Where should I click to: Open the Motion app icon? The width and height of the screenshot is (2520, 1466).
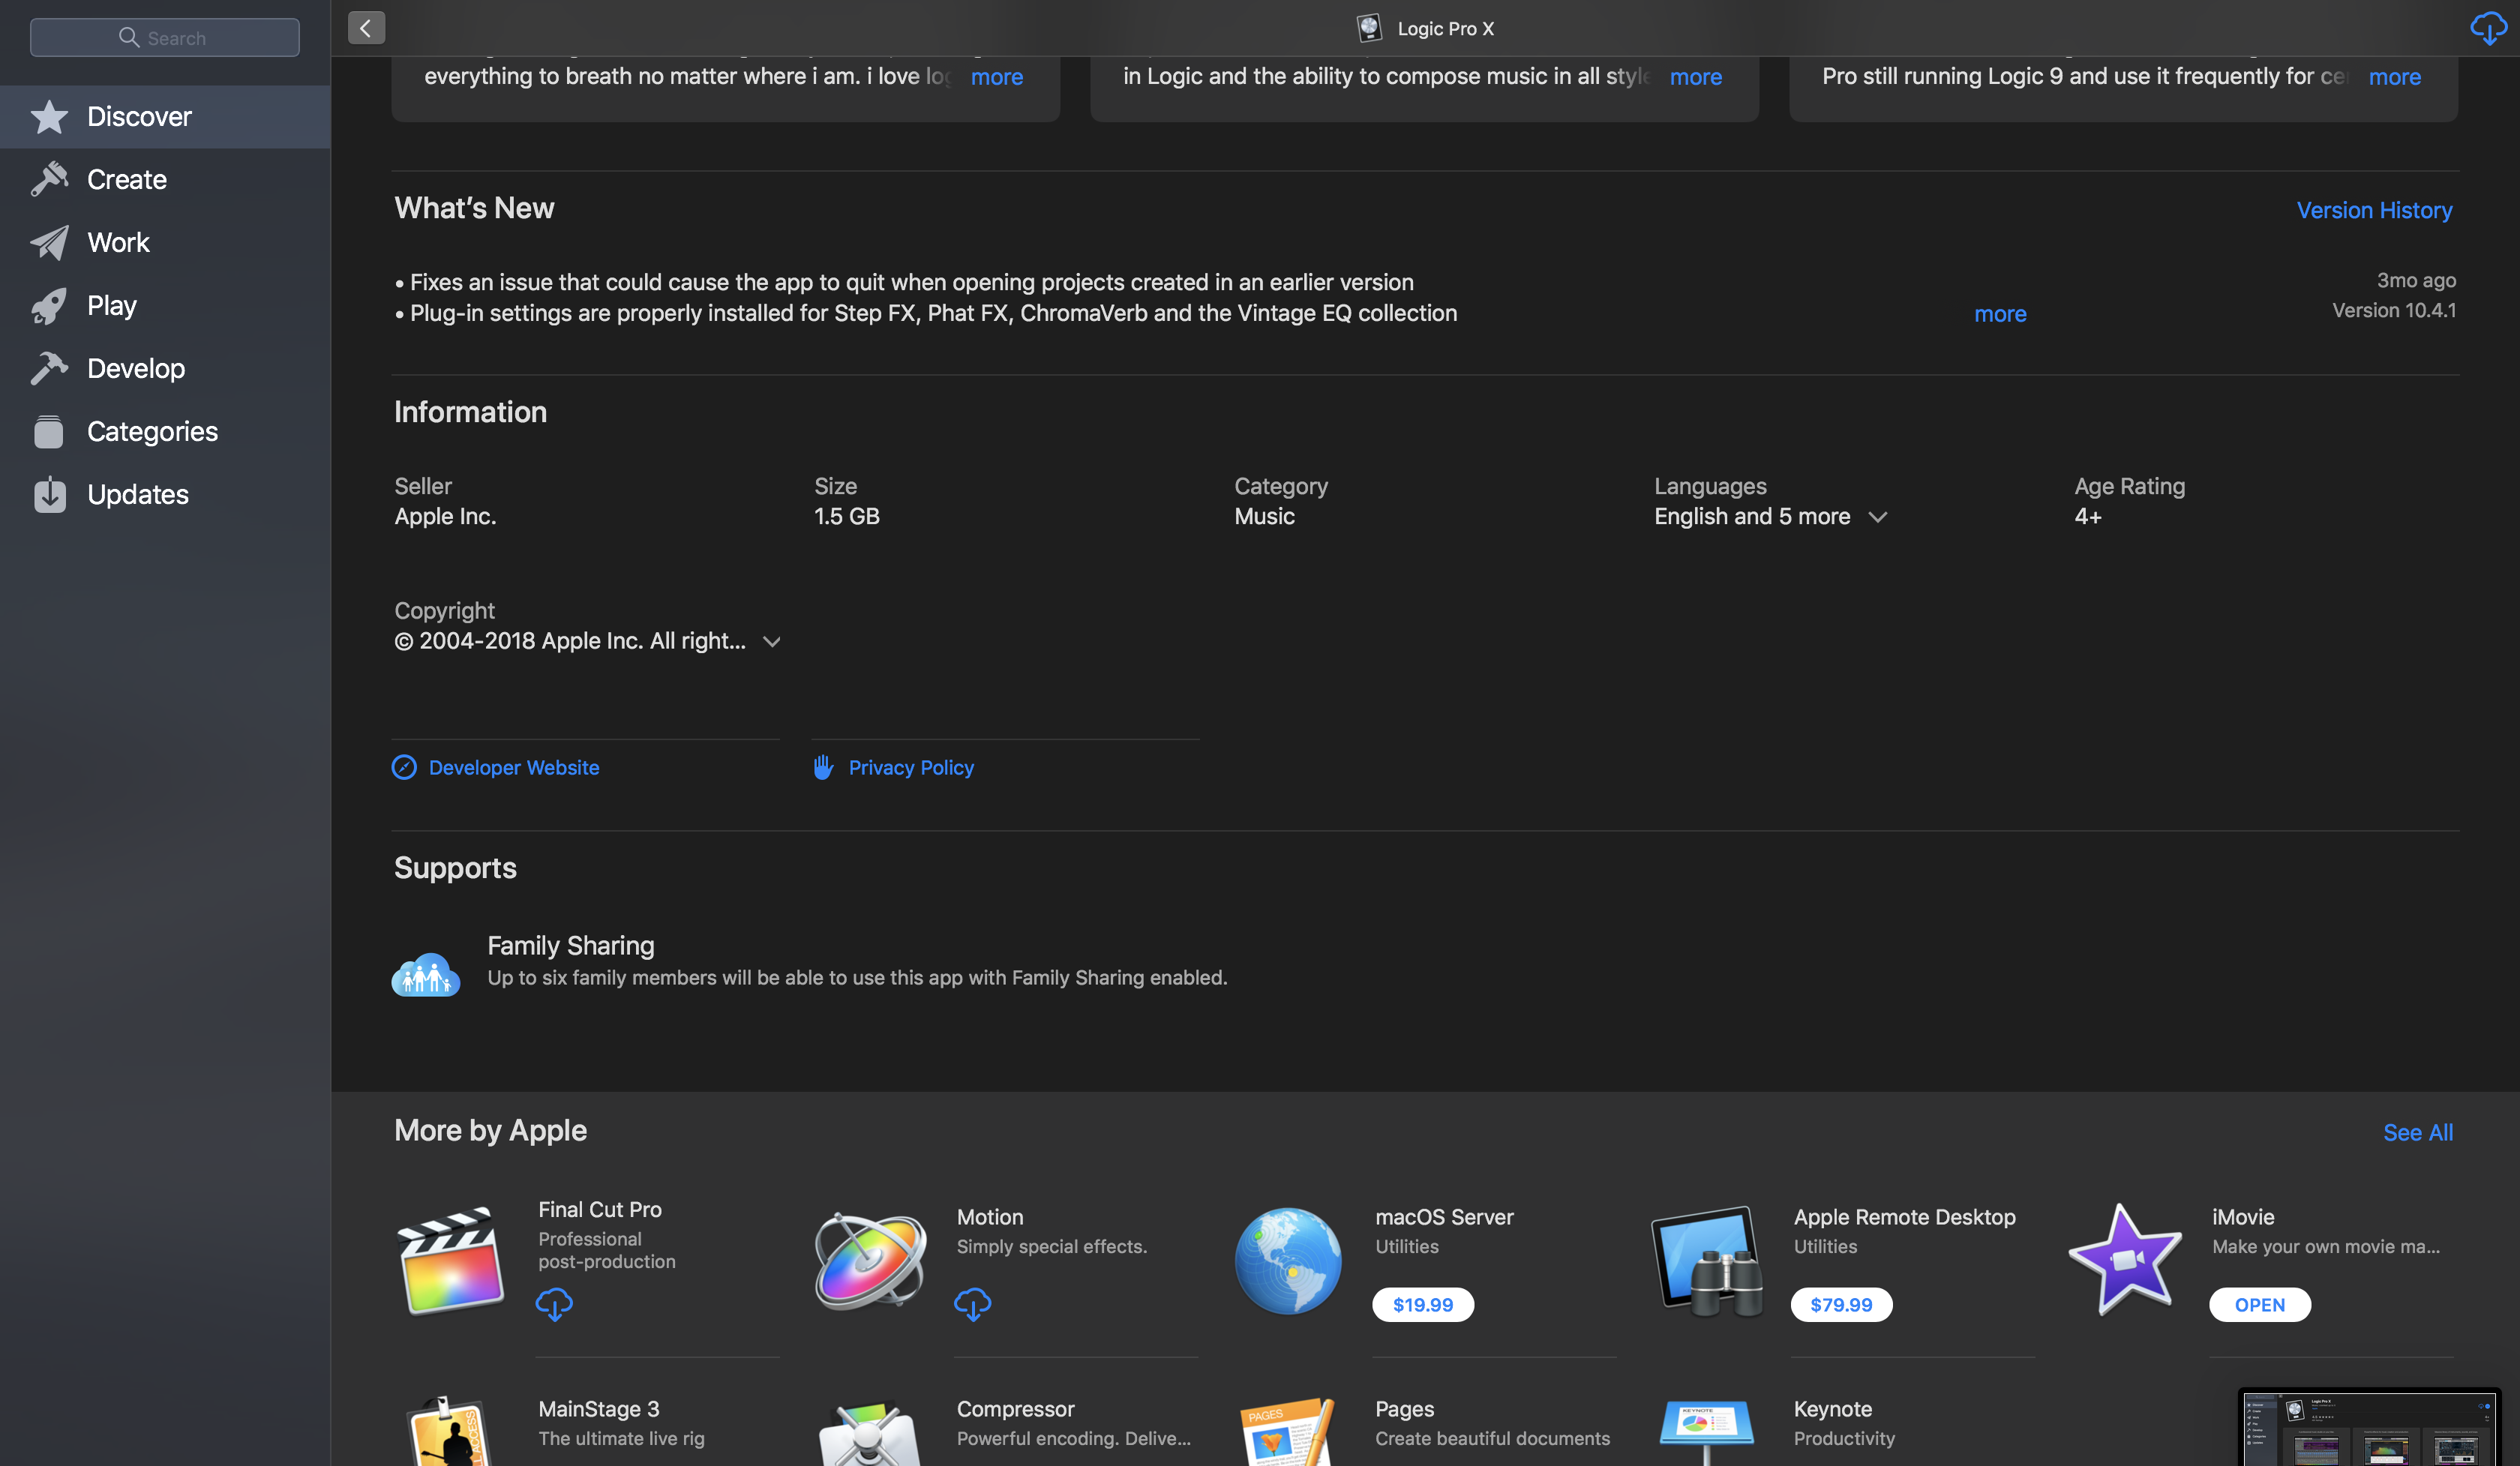[869, 1261]
